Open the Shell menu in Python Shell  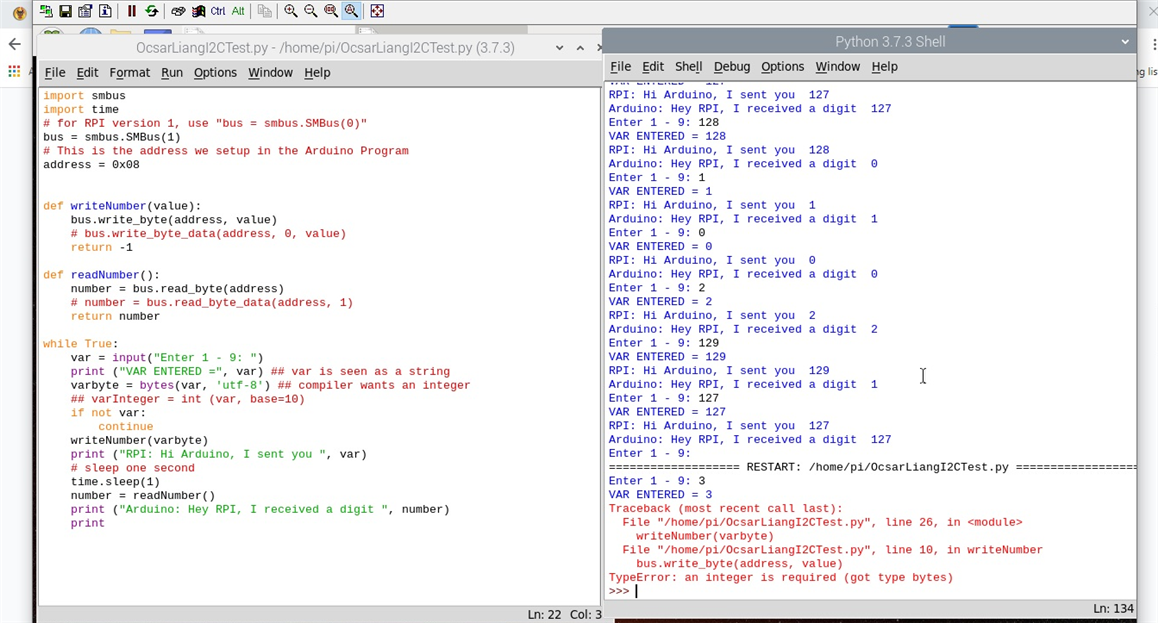tap(688, 67)
